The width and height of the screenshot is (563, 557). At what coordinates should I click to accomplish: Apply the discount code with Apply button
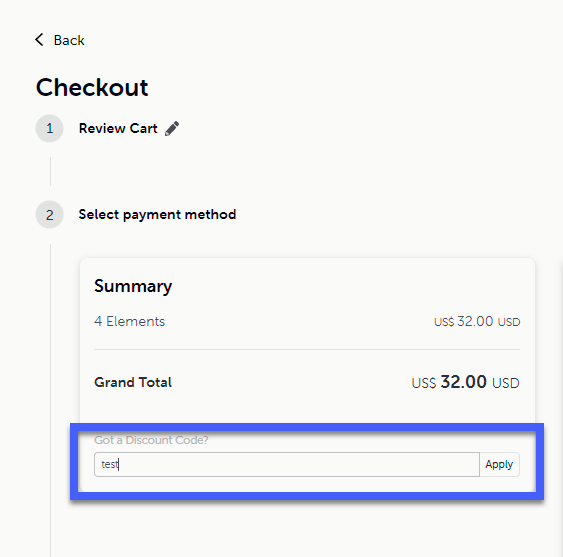click(499, 464)
